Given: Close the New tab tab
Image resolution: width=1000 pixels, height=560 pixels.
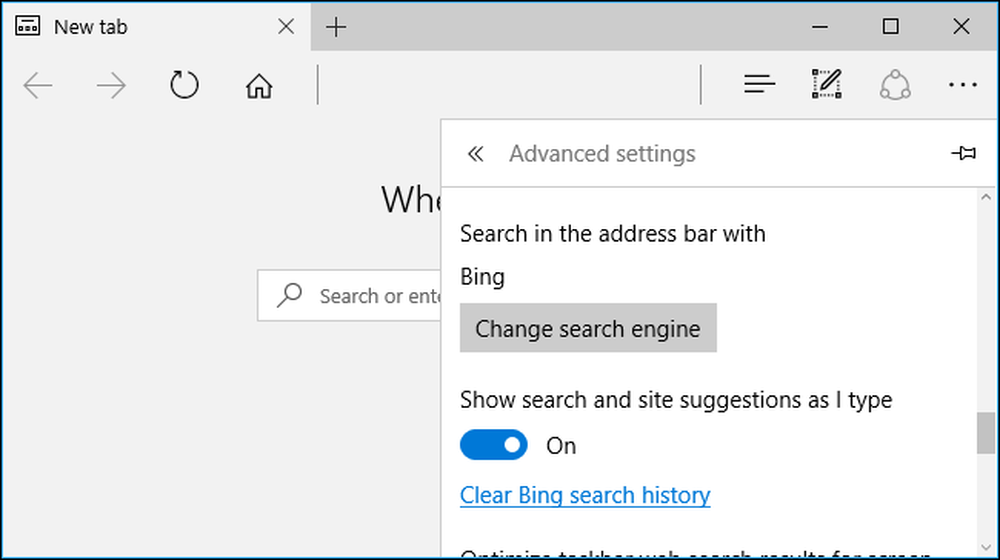Looking at the screenshot, I should 286,27.
